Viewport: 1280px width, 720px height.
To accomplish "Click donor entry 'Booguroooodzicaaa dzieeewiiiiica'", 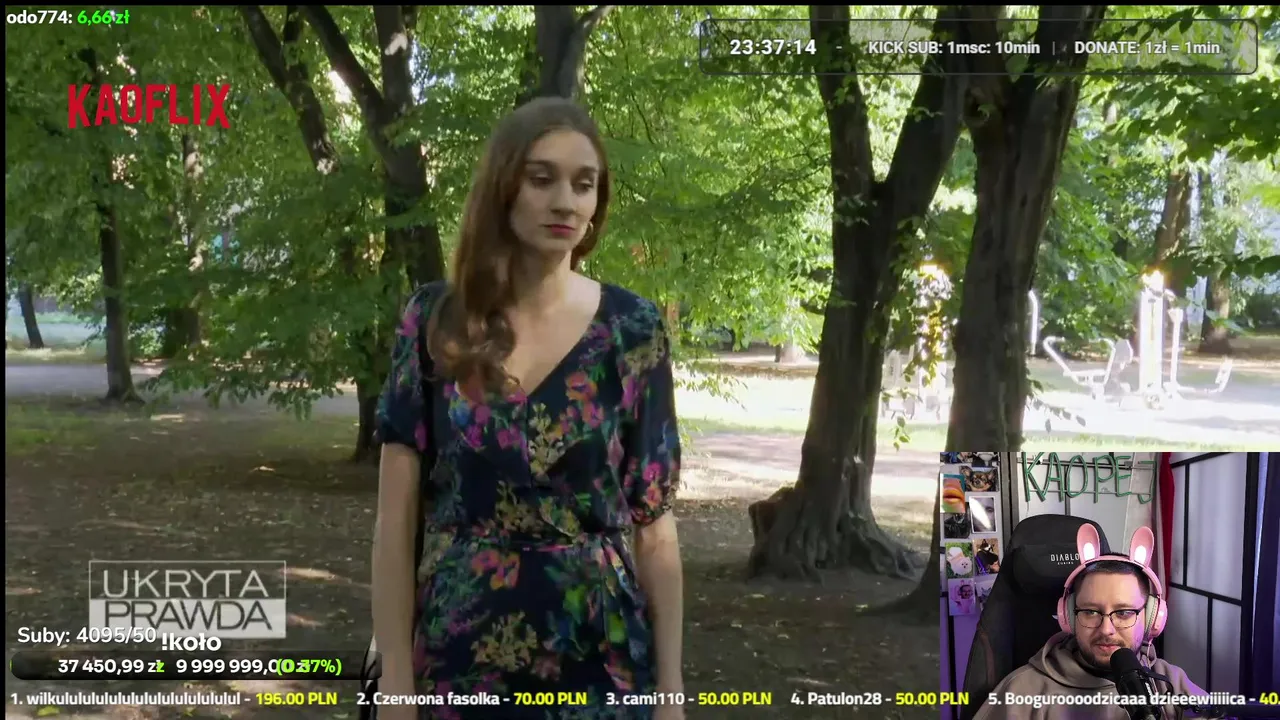I will pos(1133,699).
